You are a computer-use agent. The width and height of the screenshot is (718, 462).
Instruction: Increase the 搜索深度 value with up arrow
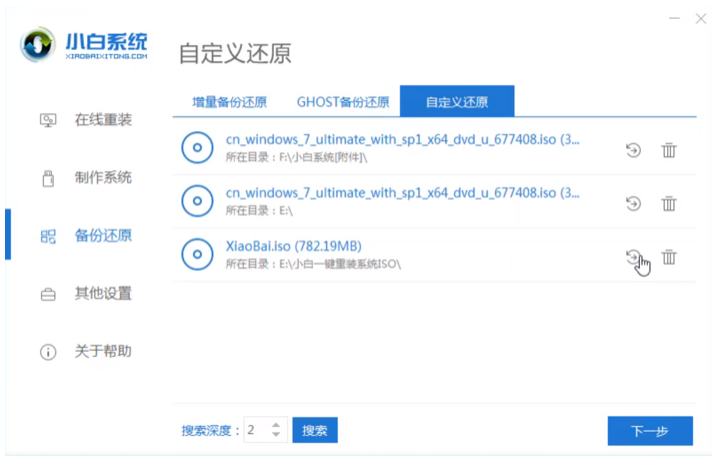click(x=276, y=425)
